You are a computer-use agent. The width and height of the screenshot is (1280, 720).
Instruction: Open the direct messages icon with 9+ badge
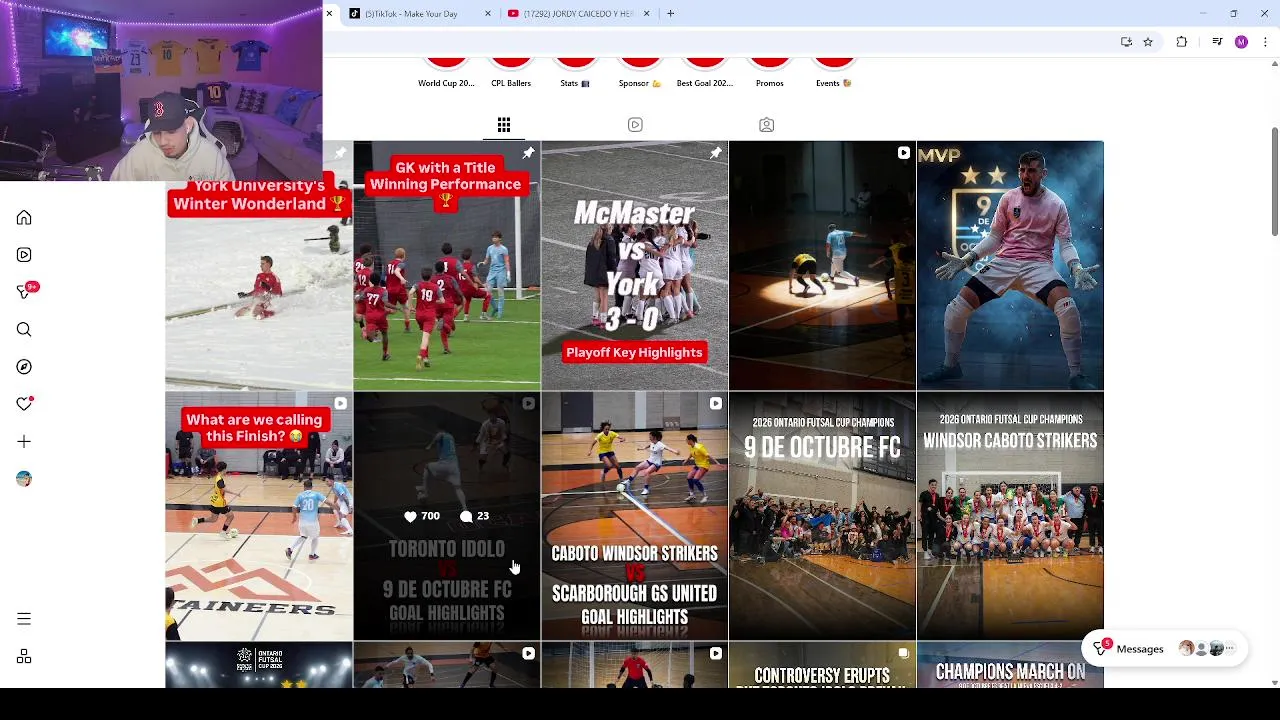26,291
